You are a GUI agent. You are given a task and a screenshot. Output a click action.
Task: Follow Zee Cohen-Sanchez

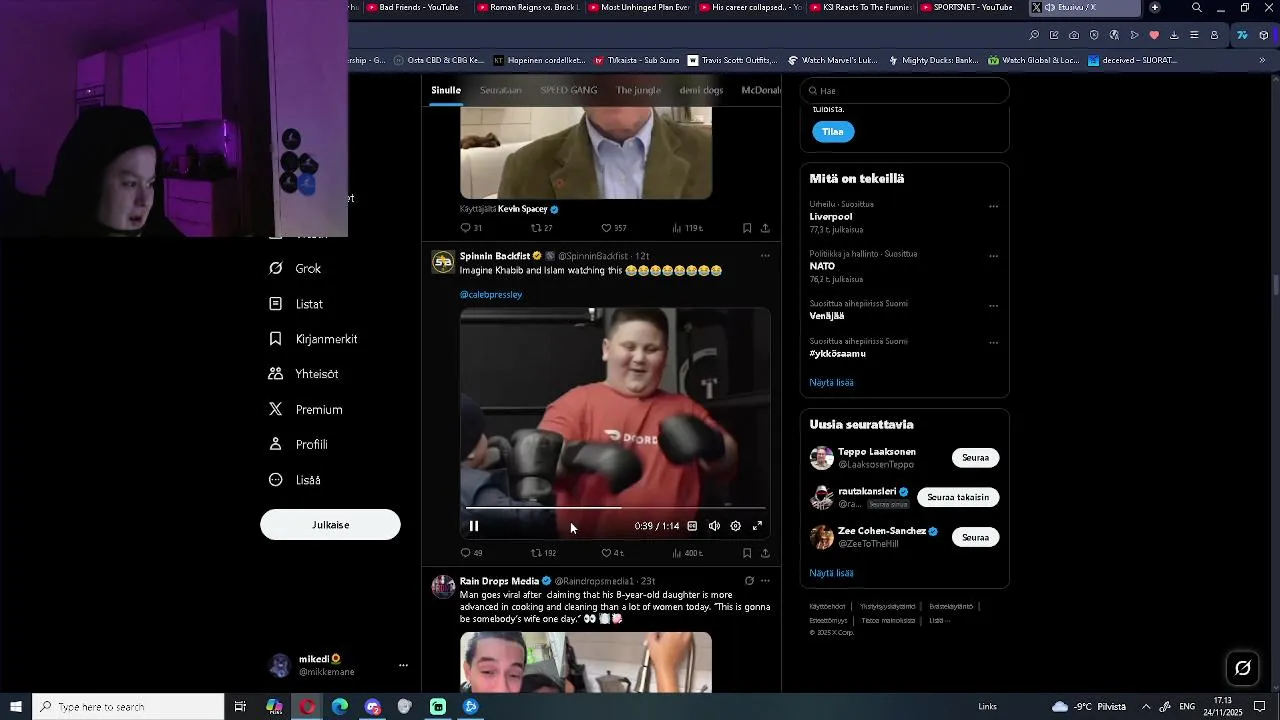pyautogui.click(x=975, y=538)
